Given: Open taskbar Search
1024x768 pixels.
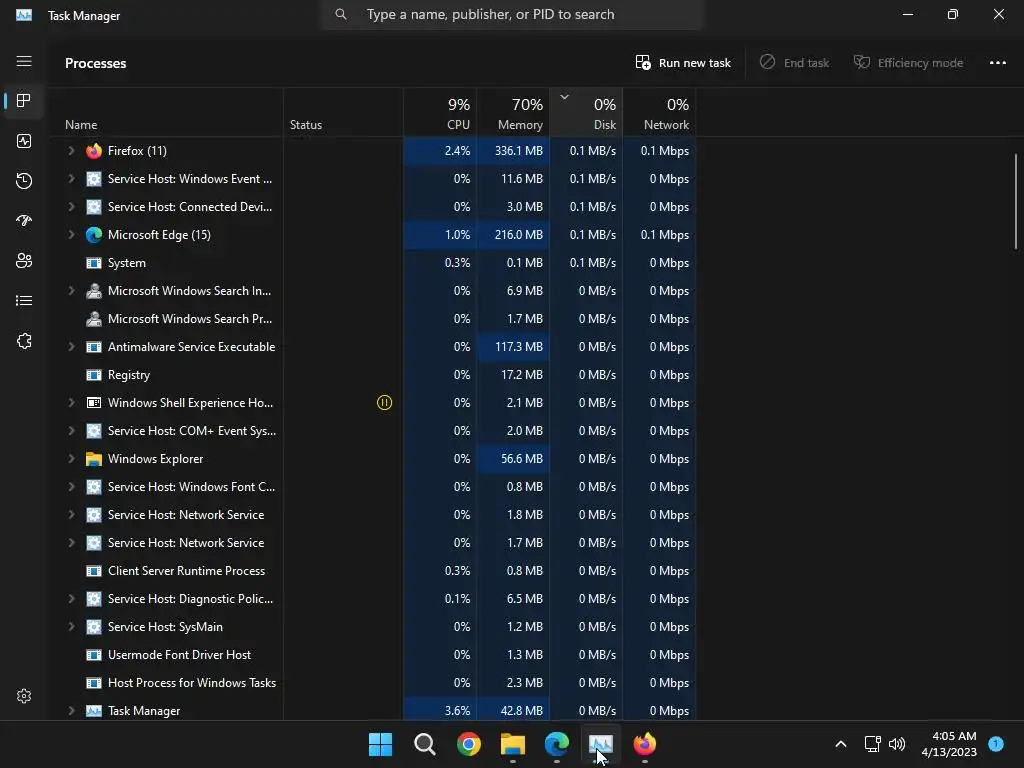Looking at the screenshot, I should click(x=424, y=744).
